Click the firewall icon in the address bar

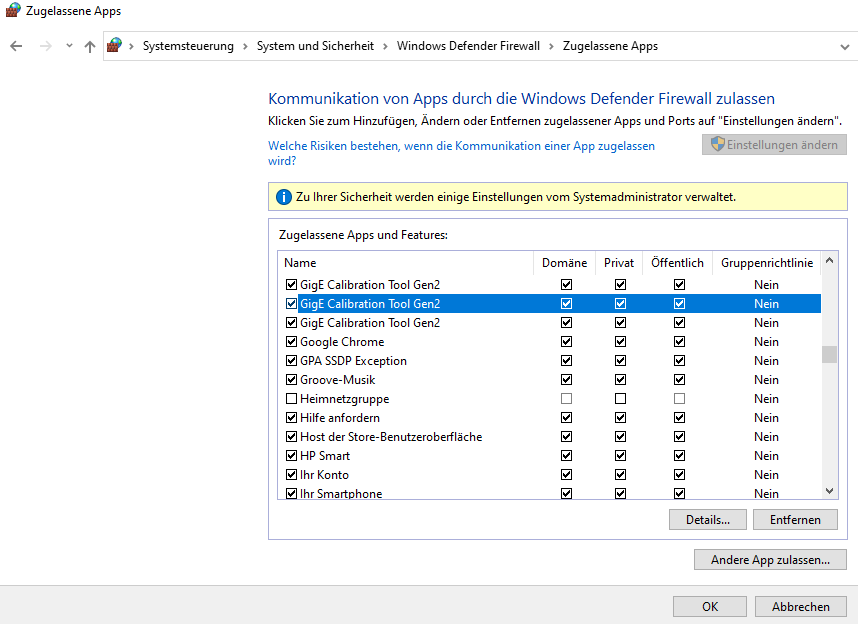116,46
